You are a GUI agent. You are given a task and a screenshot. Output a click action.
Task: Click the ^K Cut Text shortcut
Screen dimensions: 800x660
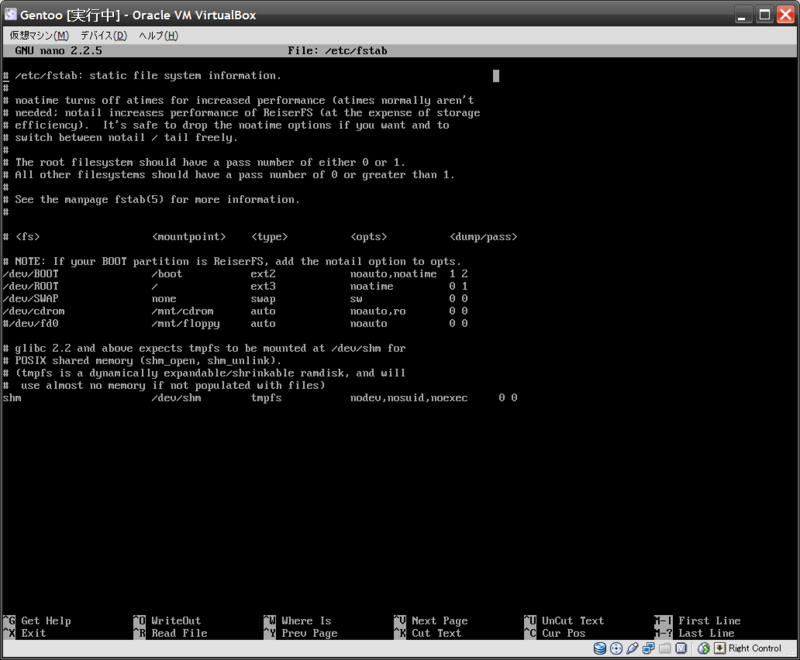pyautogui.click(x=428, y=633)
